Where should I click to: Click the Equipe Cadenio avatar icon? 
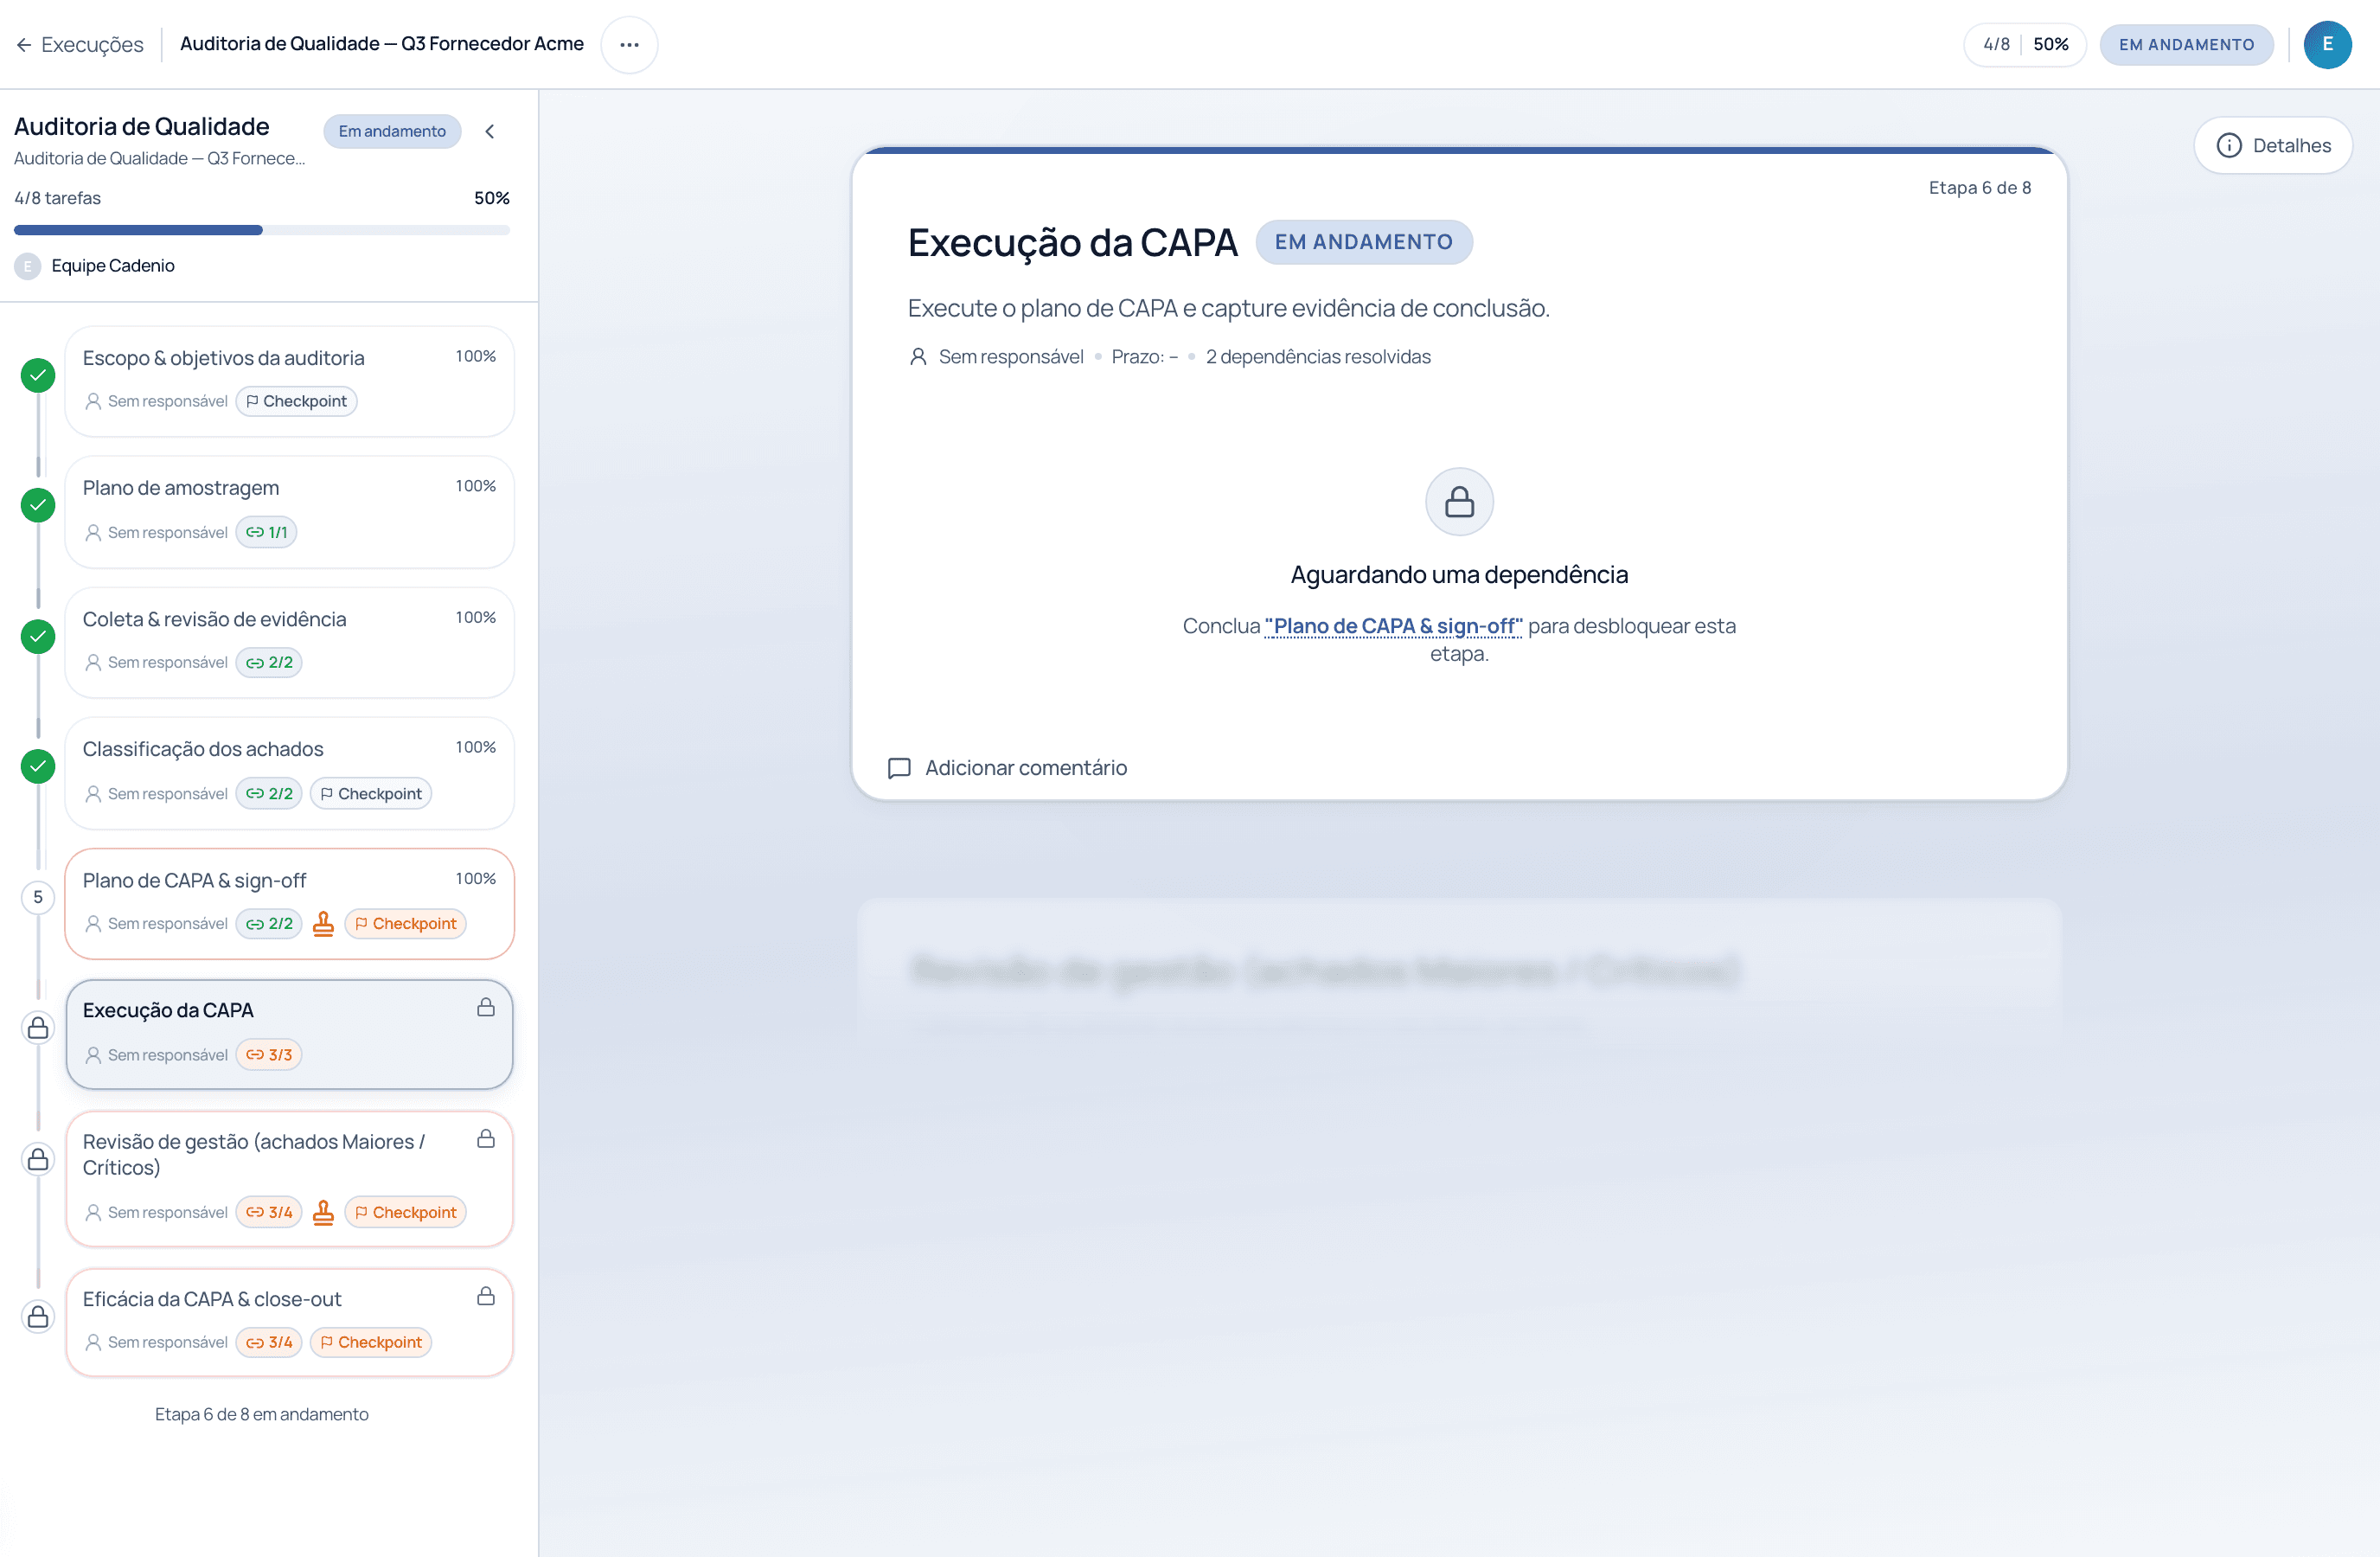tap(28, 266)
